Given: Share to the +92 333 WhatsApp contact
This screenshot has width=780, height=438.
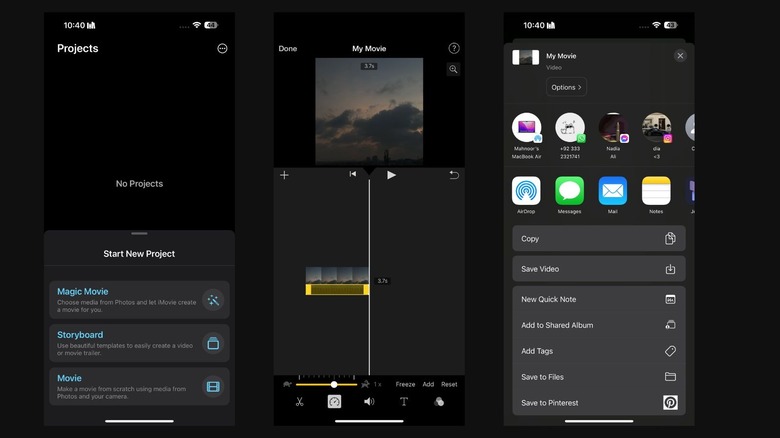Looking at the screenshot, I should tap(570, 135).
